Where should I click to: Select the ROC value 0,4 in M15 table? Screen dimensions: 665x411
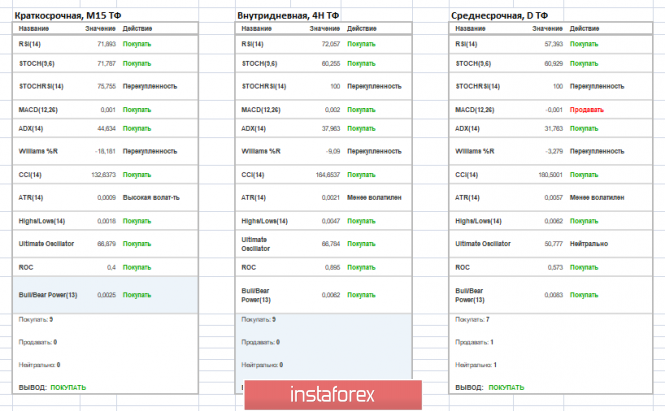click(111, 268)
